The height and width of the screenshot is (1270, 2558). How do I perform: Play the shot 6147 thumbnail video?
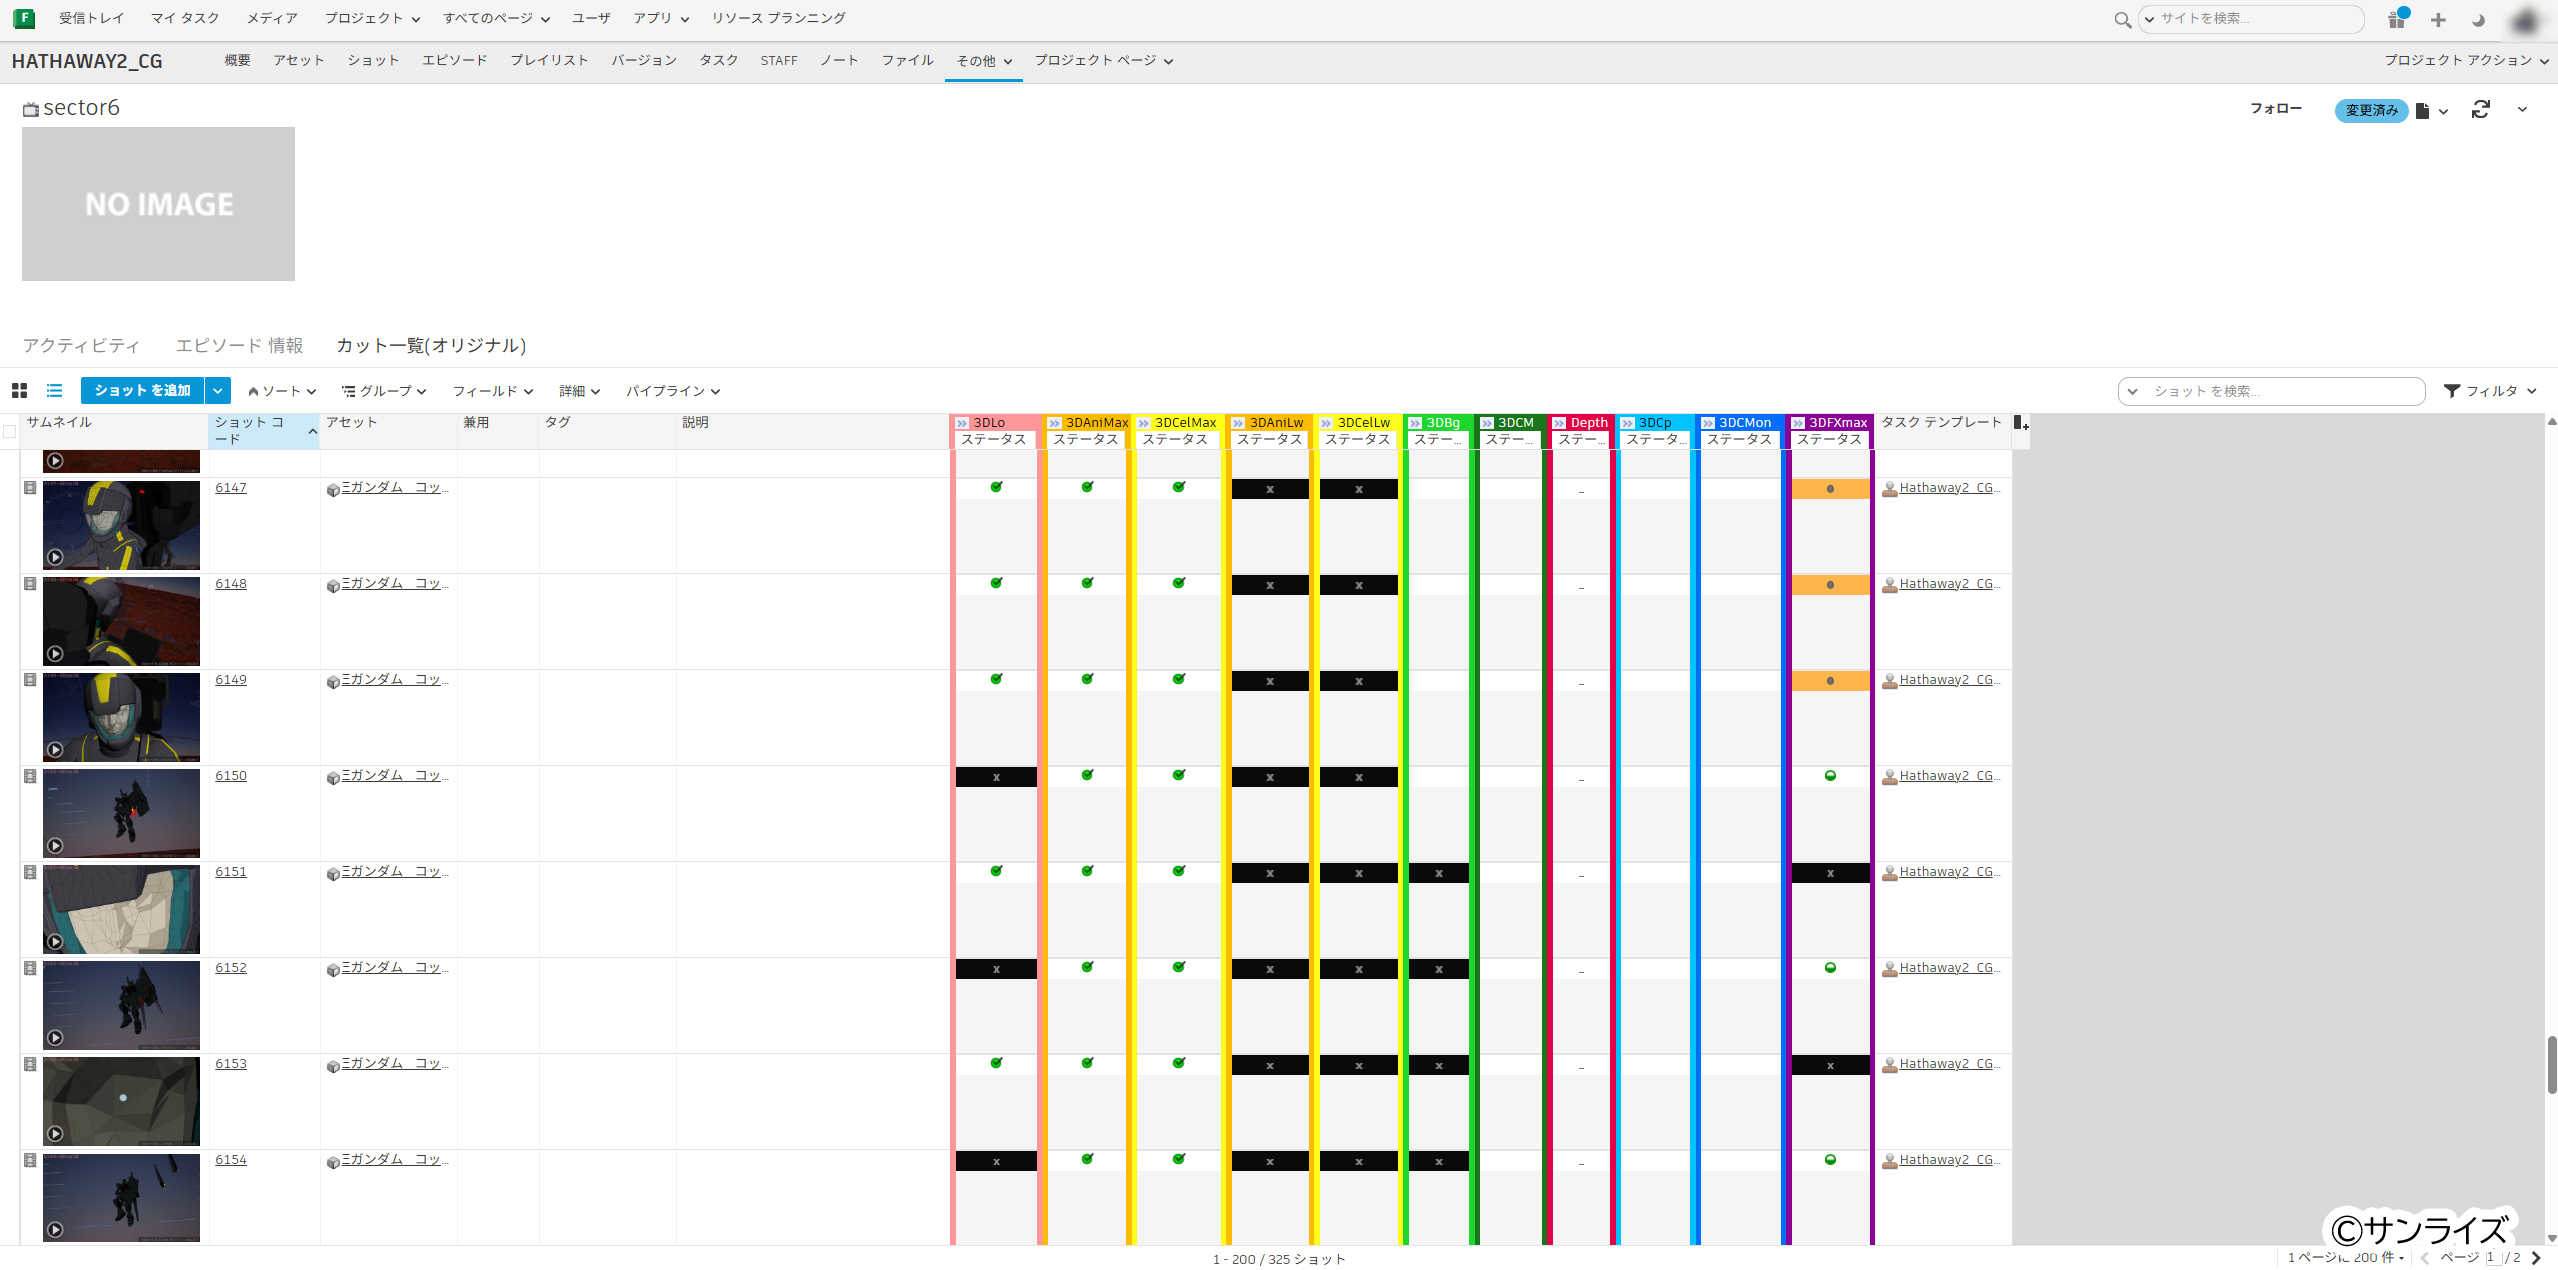55,557
